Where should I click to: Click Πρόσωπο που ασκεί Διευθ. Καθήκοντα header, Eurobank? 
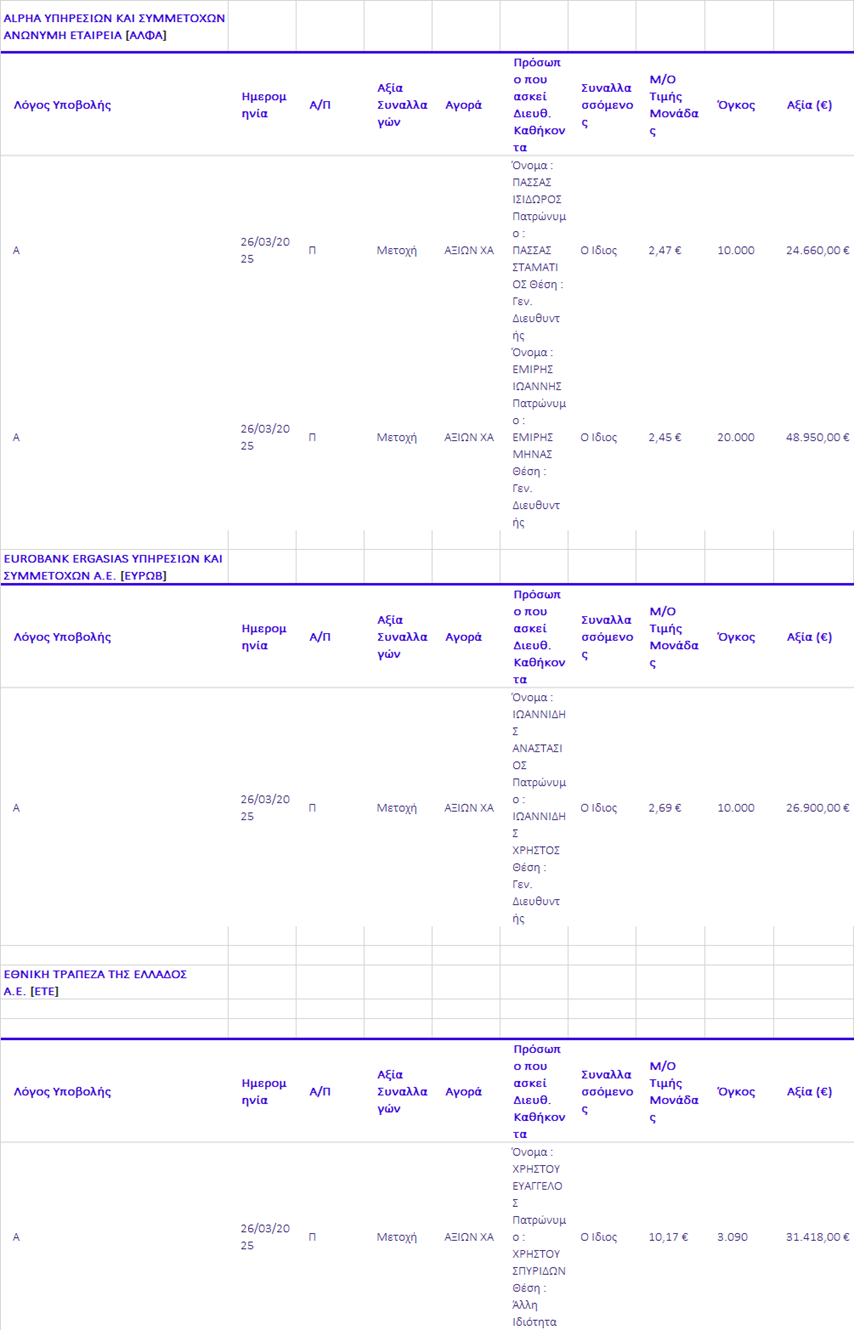click(538, 637)
